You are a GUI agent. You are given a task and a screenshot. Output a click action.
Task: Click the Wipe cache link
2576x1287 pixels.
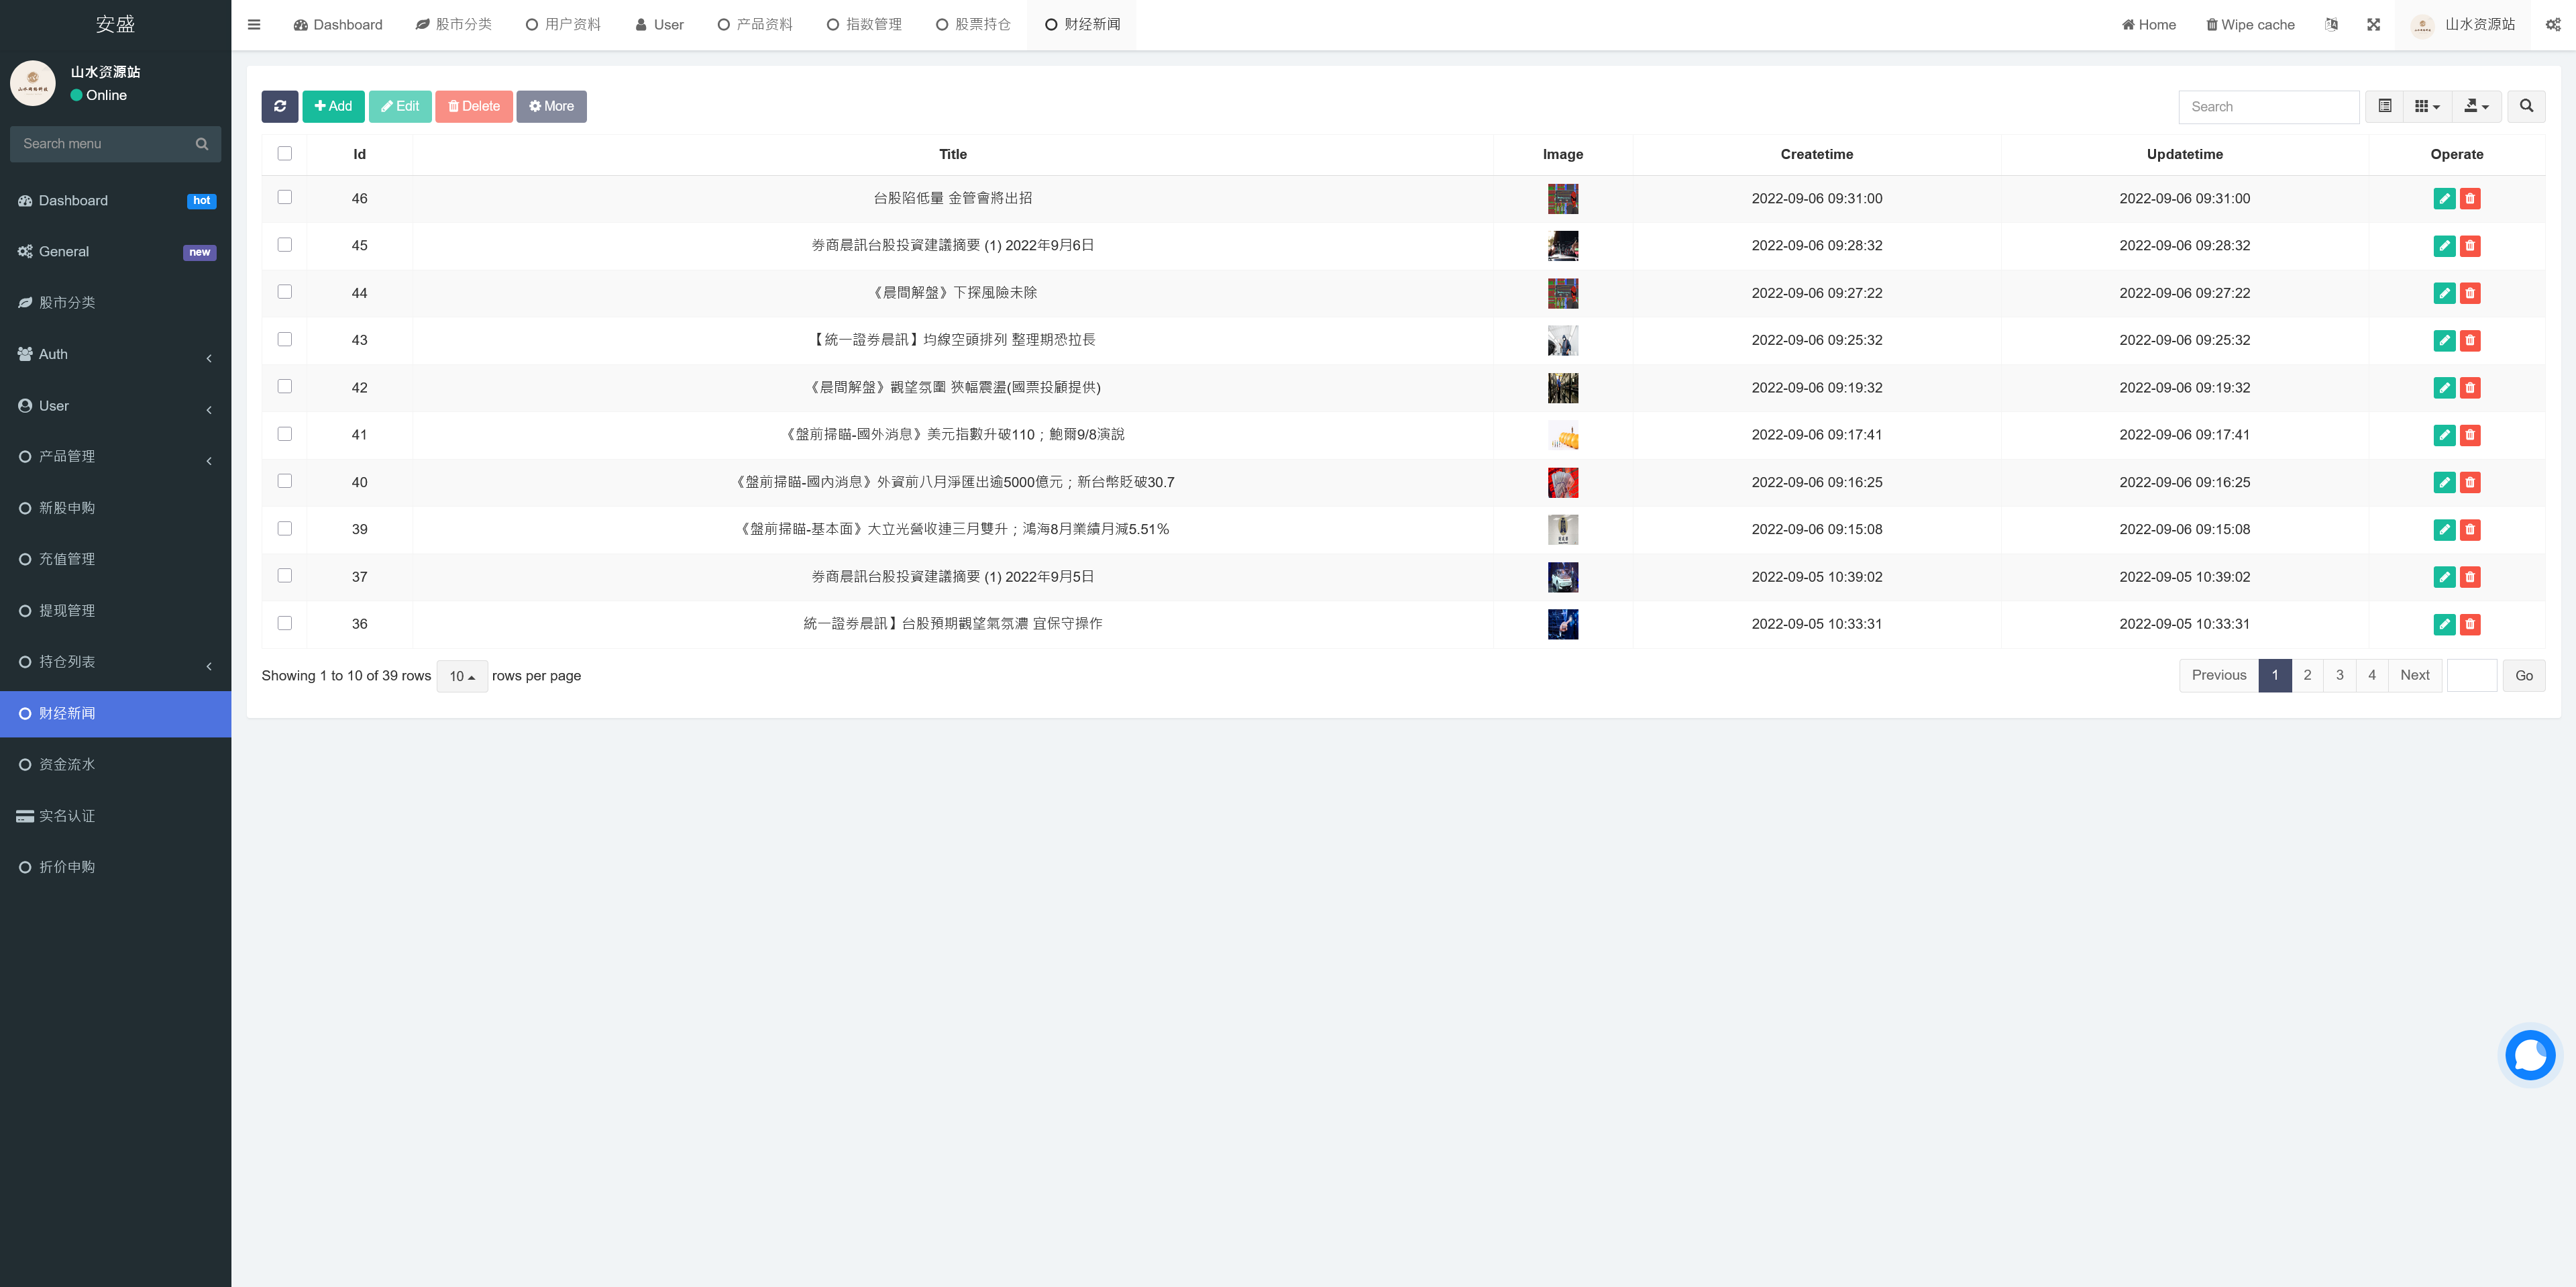(2249, 24)
